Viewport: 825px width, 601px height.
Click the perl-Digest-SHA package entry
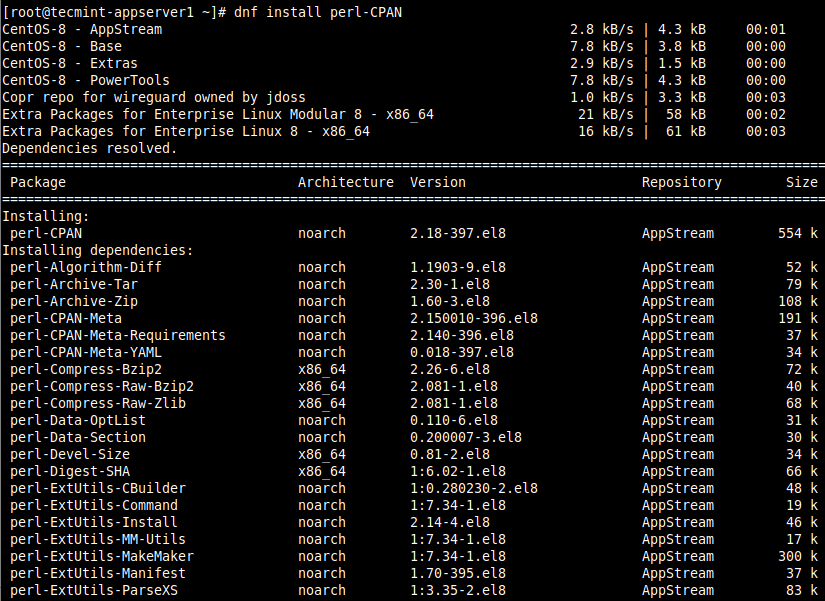click(70, 471)
